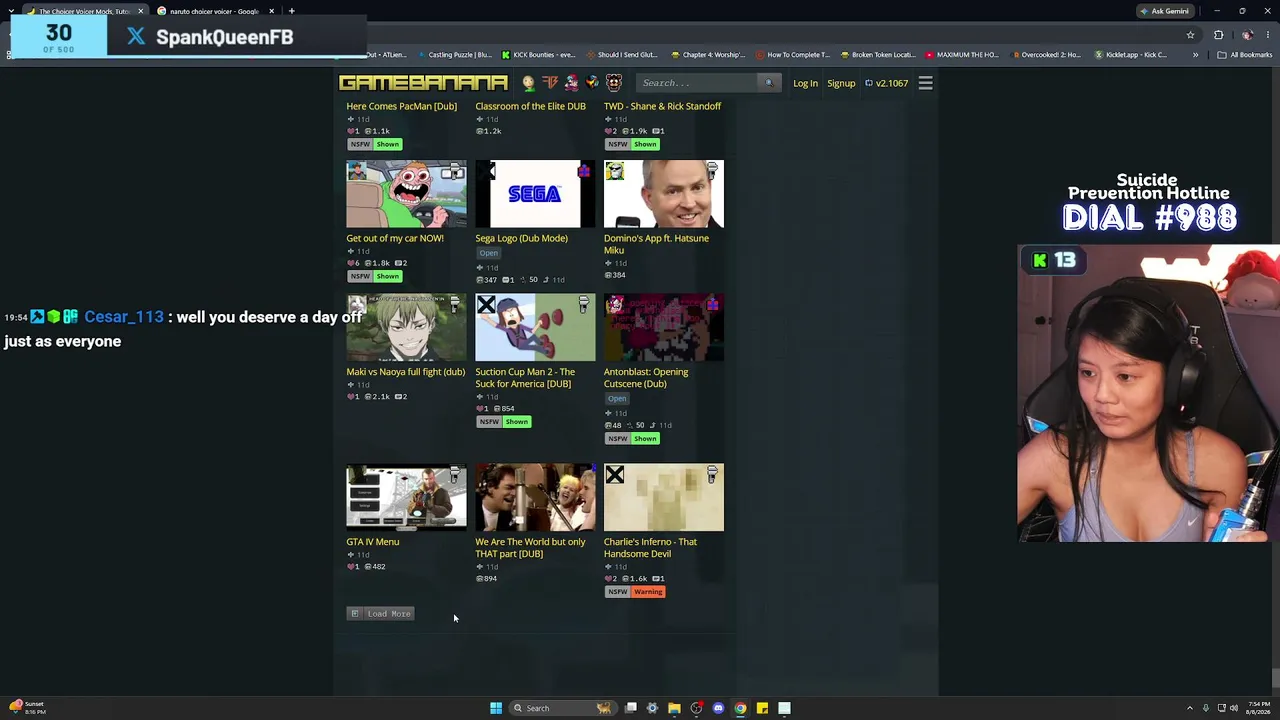Open Chrome from the taskbar
Screen dimensions: 1280x720
click(x=740, y=708)
